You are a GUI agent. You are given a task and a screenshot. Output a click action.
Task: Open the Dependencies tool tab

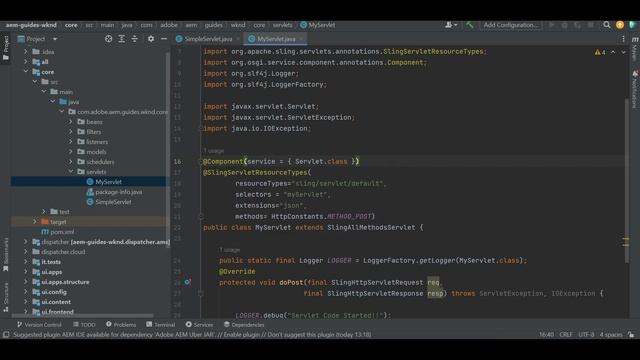click(244, 325)
